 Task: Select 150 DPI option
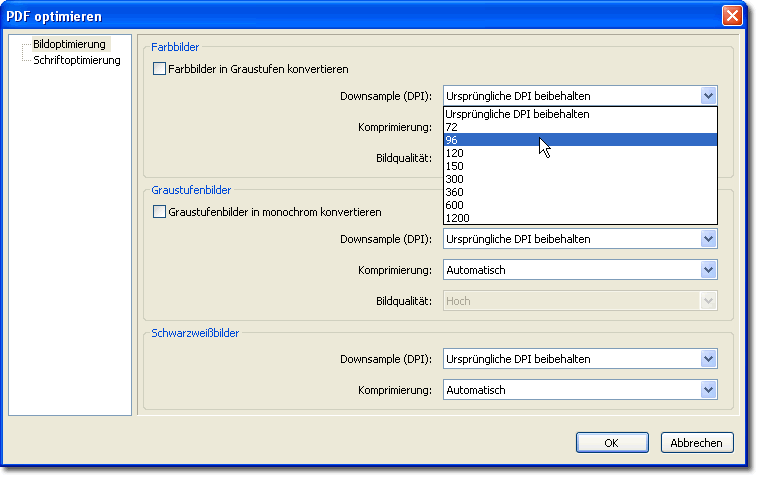coord(580,166)
